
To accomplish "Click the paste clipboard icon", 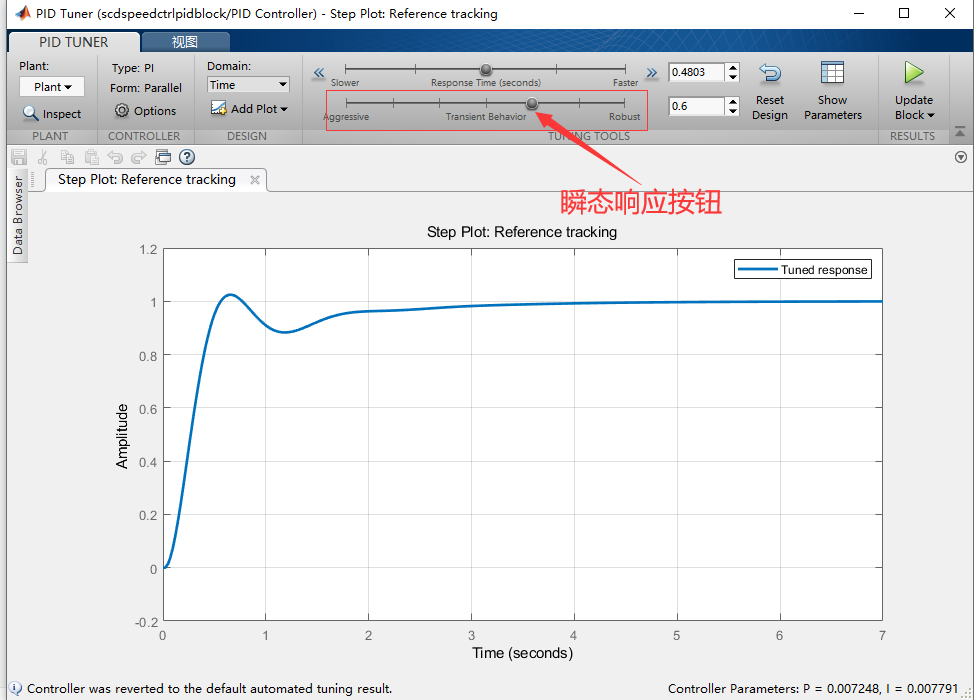I will point(91,157).
